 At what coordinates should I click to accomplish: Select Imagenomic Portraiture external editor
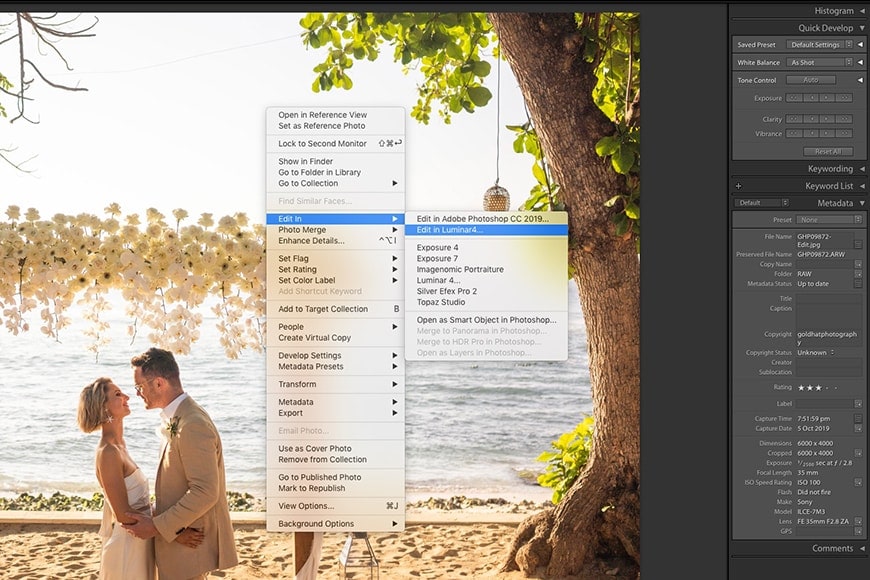[486, 269]
